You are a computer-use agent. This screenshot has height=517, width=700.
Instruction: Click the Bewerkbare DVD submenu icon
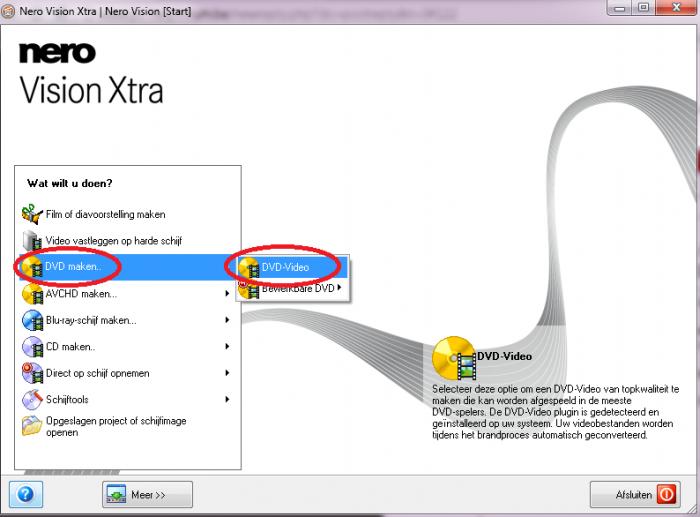click(x=249, y=289)
